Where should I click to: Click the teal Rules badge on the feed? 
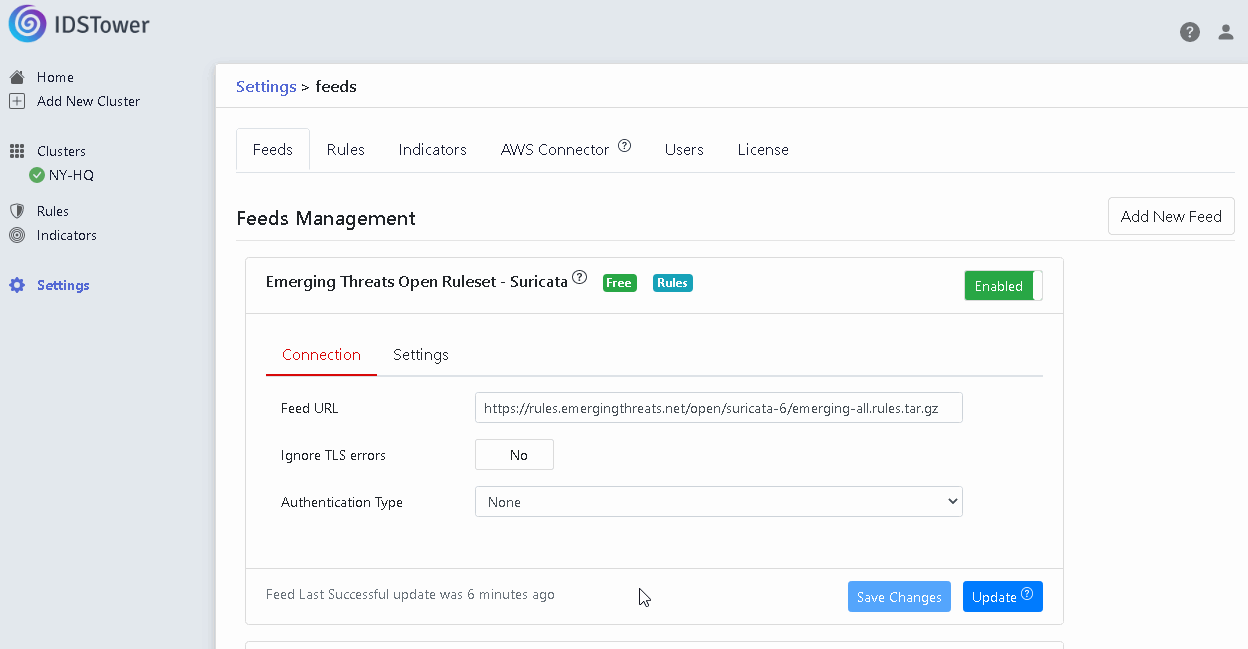[x=673, y=283]
